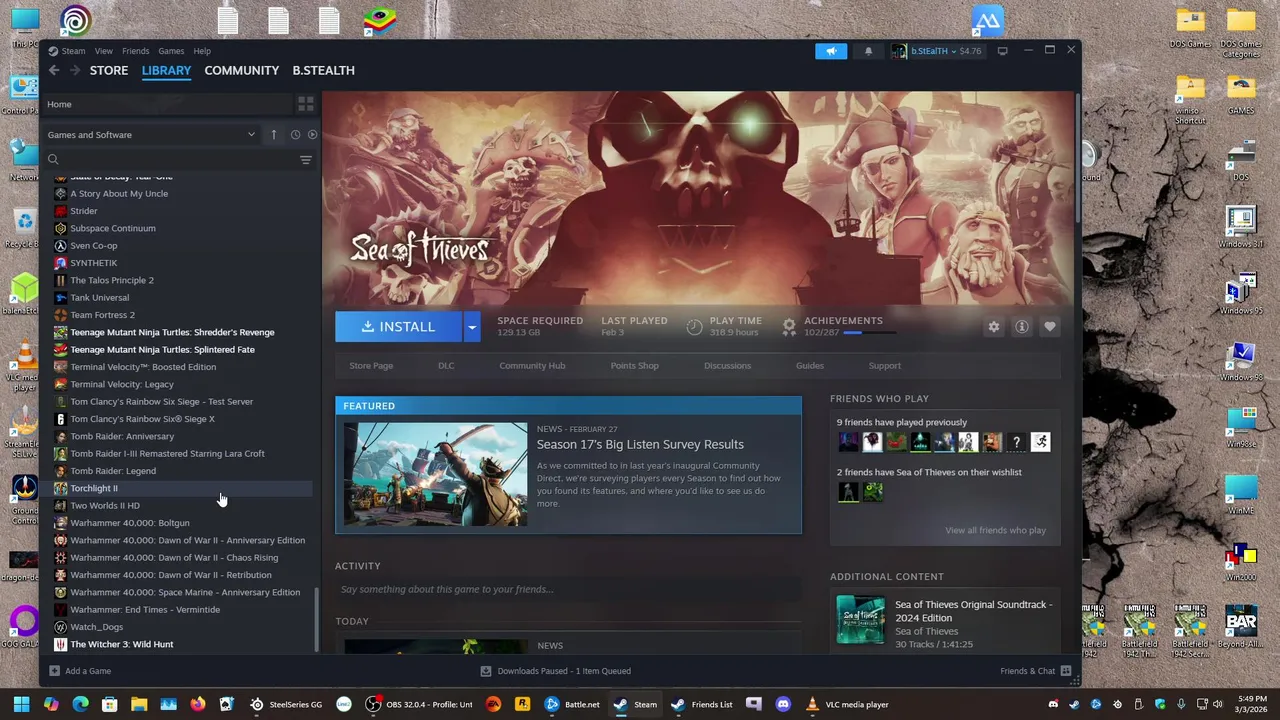Open the Guides link
Image resolution: width=1280 pixels, height=720 pixels.
tap(810, 366)
